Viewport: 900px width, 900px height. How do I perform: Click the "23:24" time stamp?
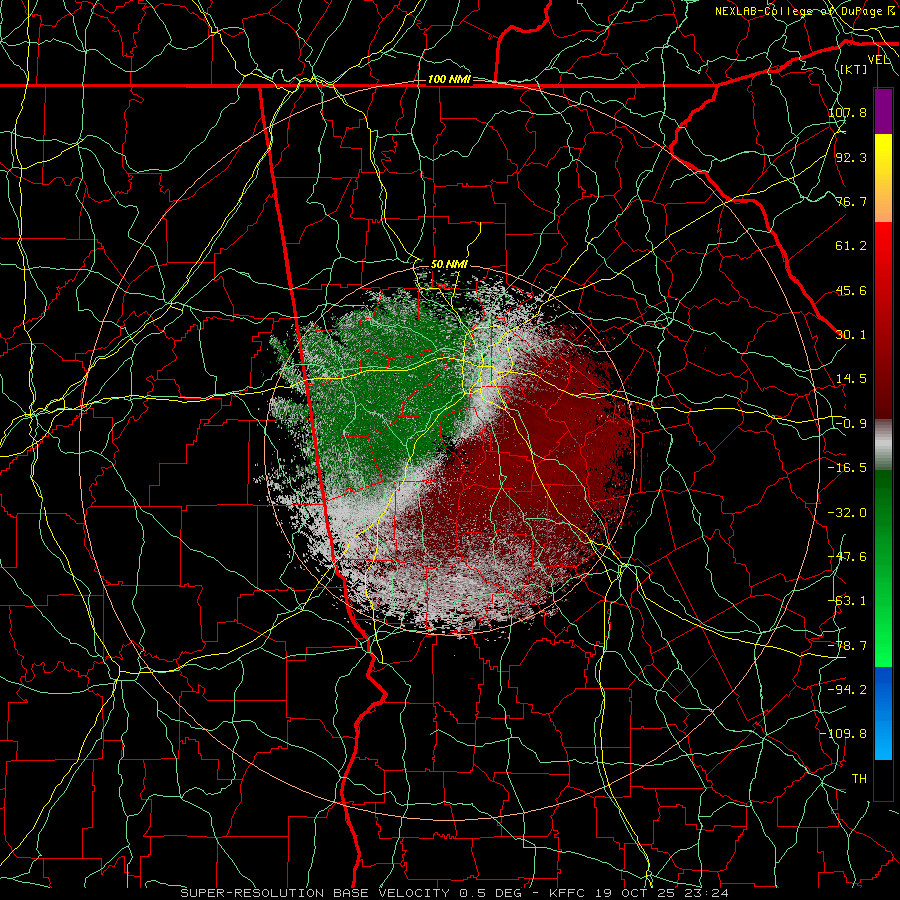pyautogui.click(x=709, y=893)
